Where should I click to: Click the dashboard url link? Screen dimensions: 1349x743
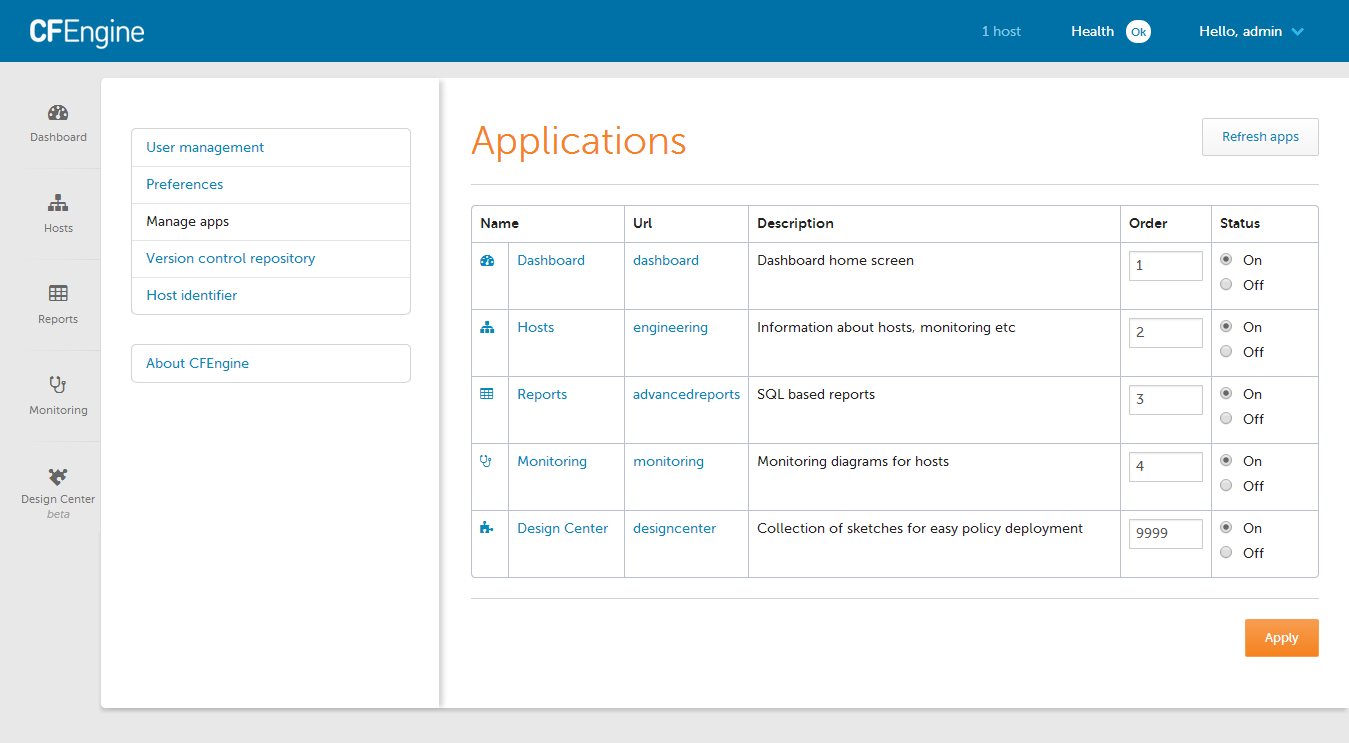(666, 260)
